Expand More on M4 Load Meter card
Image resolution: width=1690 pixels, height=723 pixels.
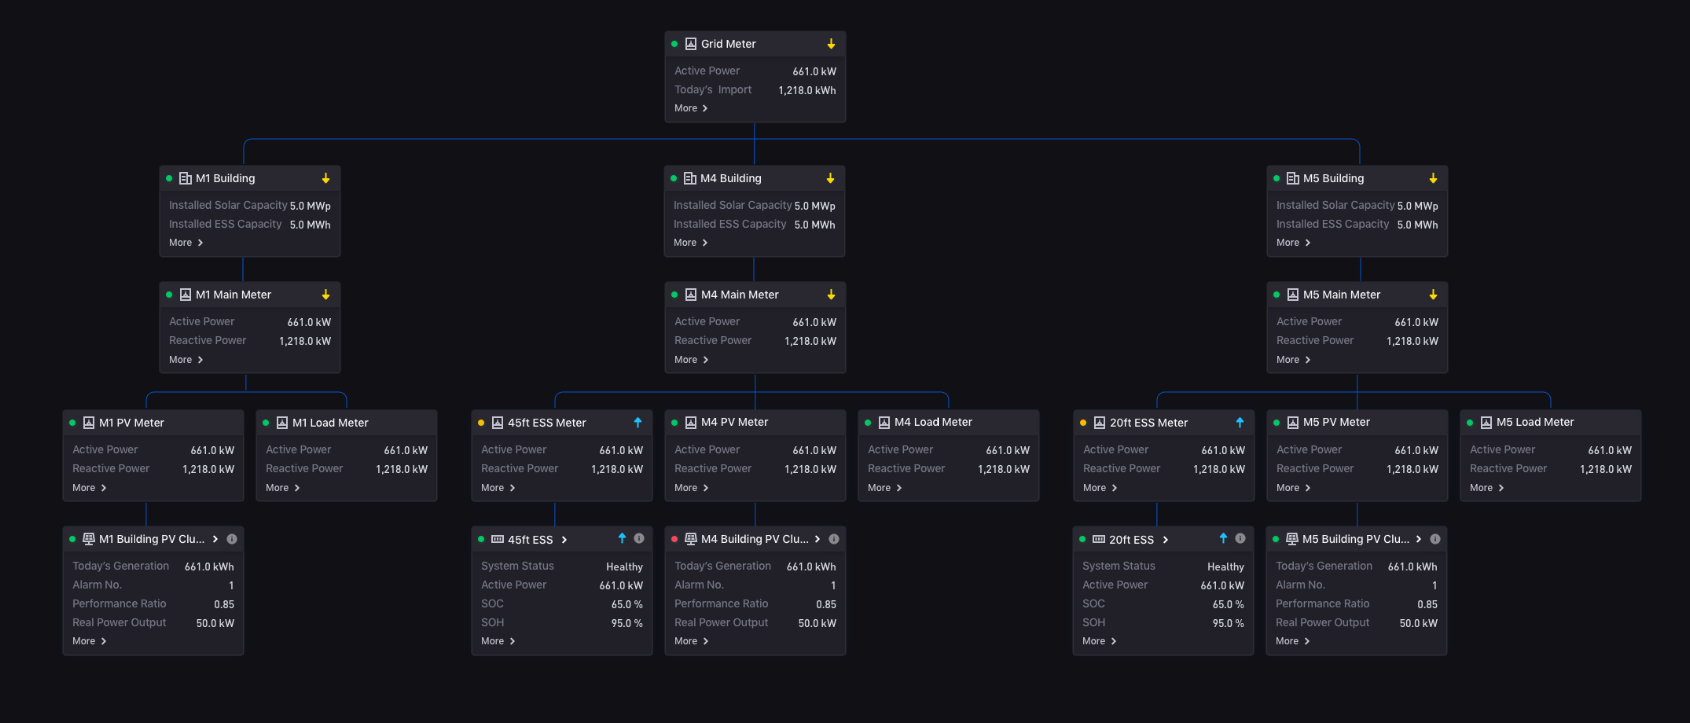click(x=885, y=488)
